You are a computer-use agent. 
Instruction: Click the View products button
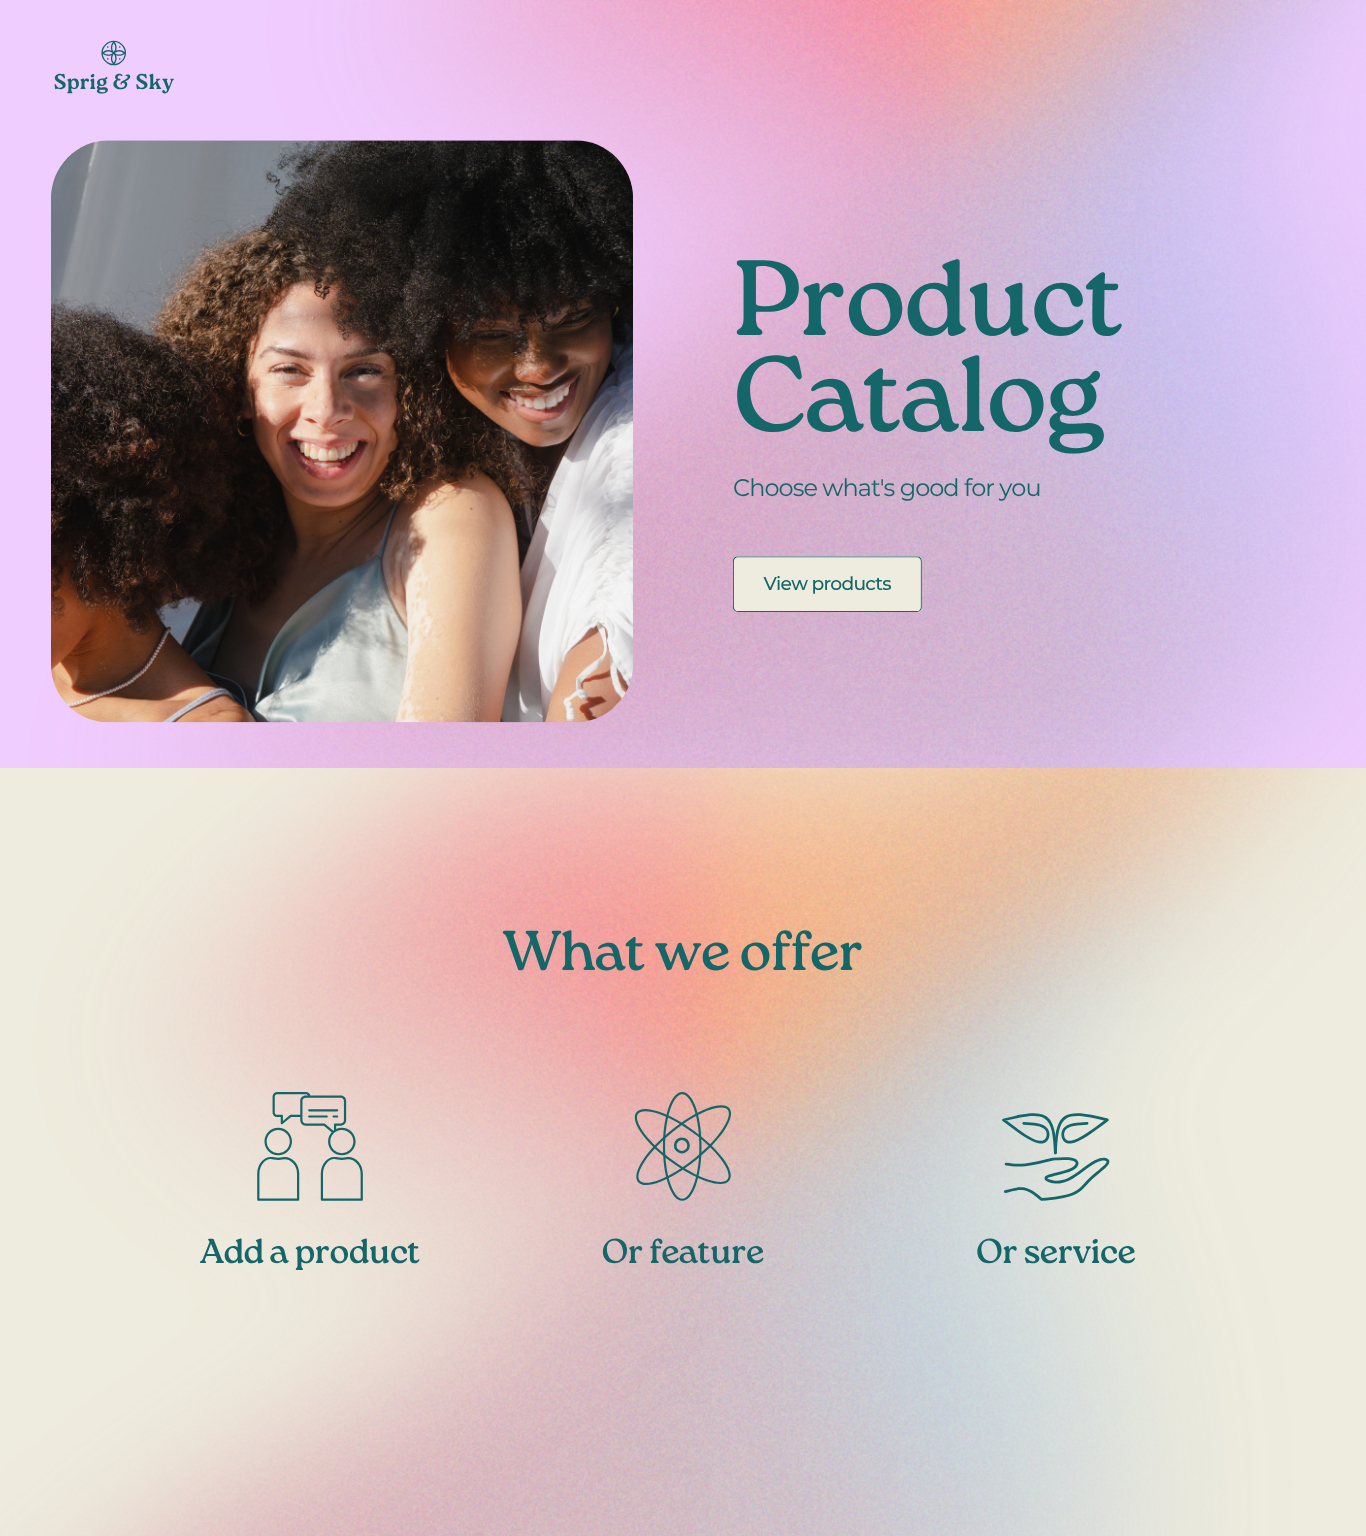[827, 584]
